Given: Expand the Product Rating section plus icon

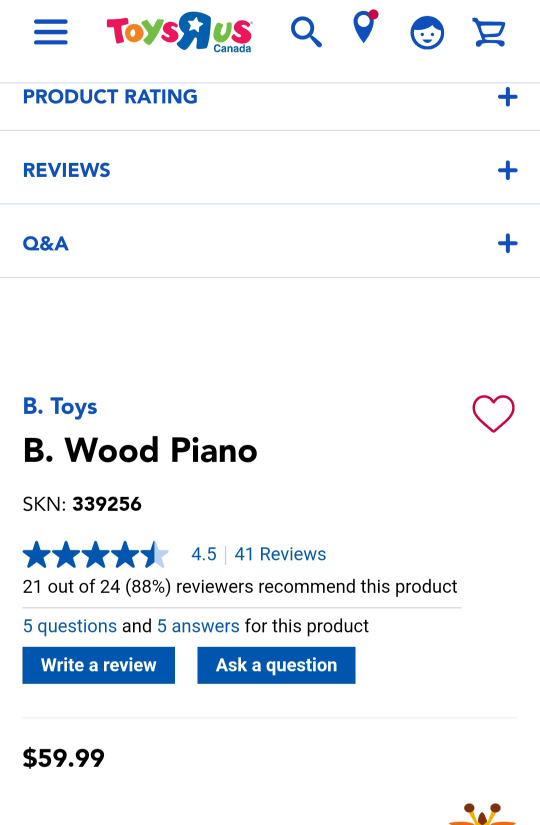Looking at the screenshot, I should point(507,97).
